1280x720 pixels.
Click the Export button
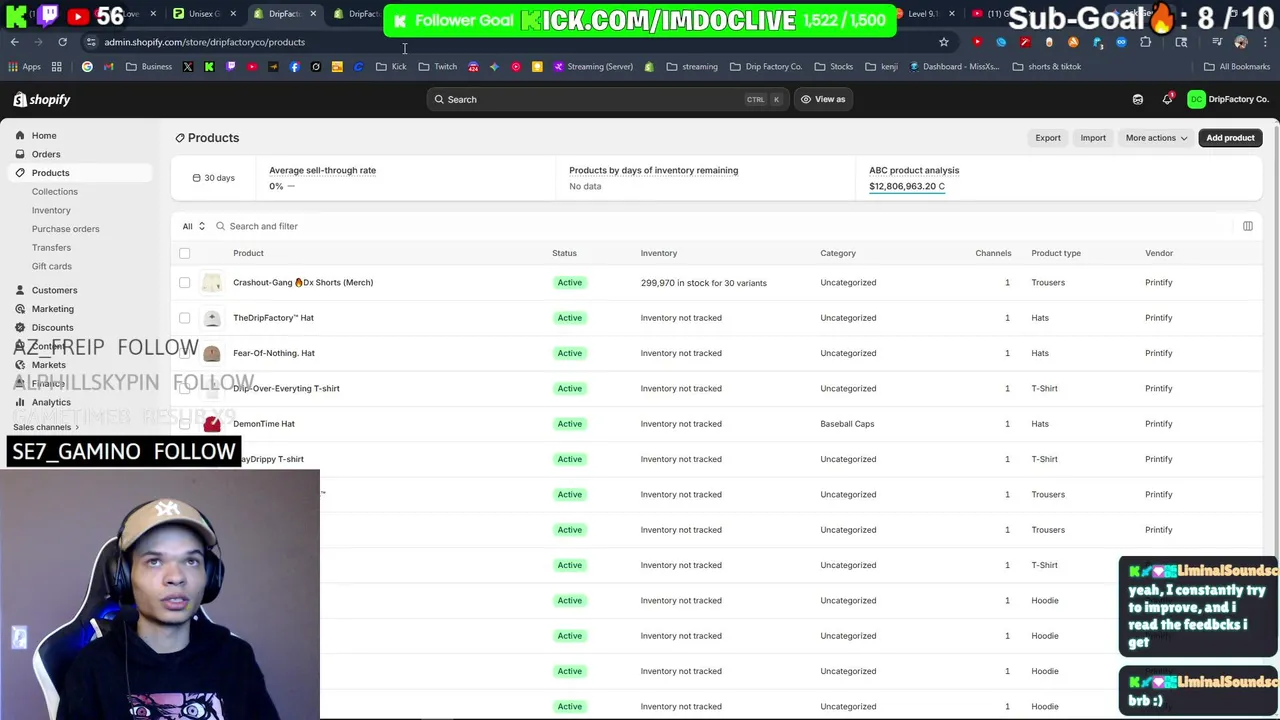[1048, 138]
